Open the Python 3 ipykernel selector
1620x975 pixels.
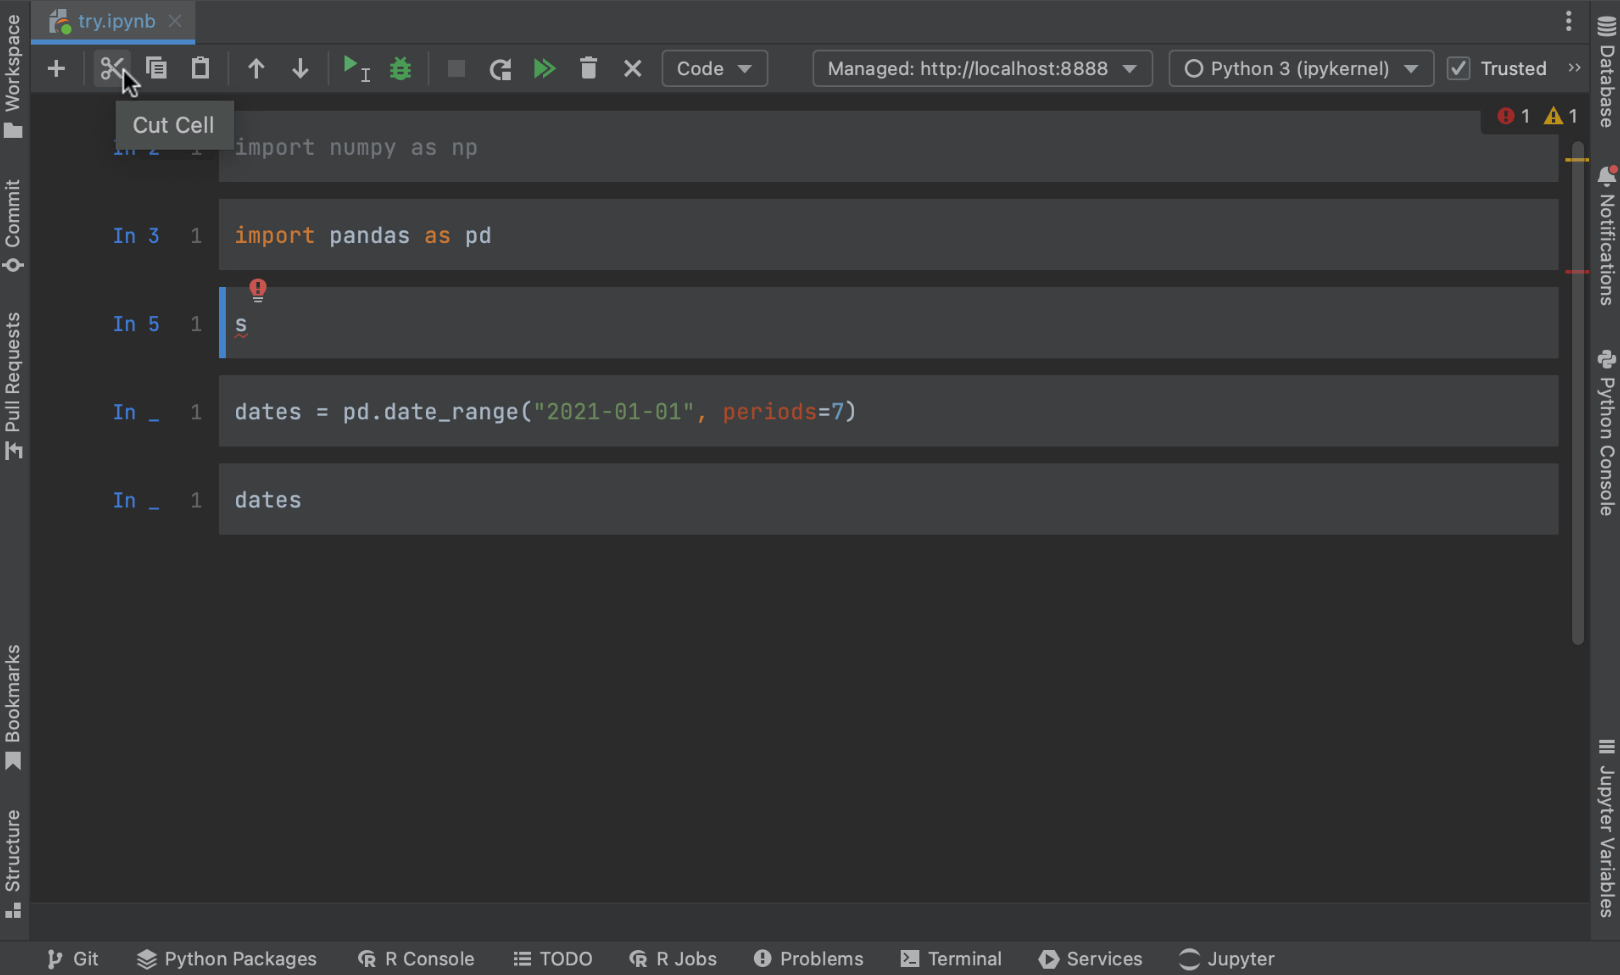pos(1300,69)
